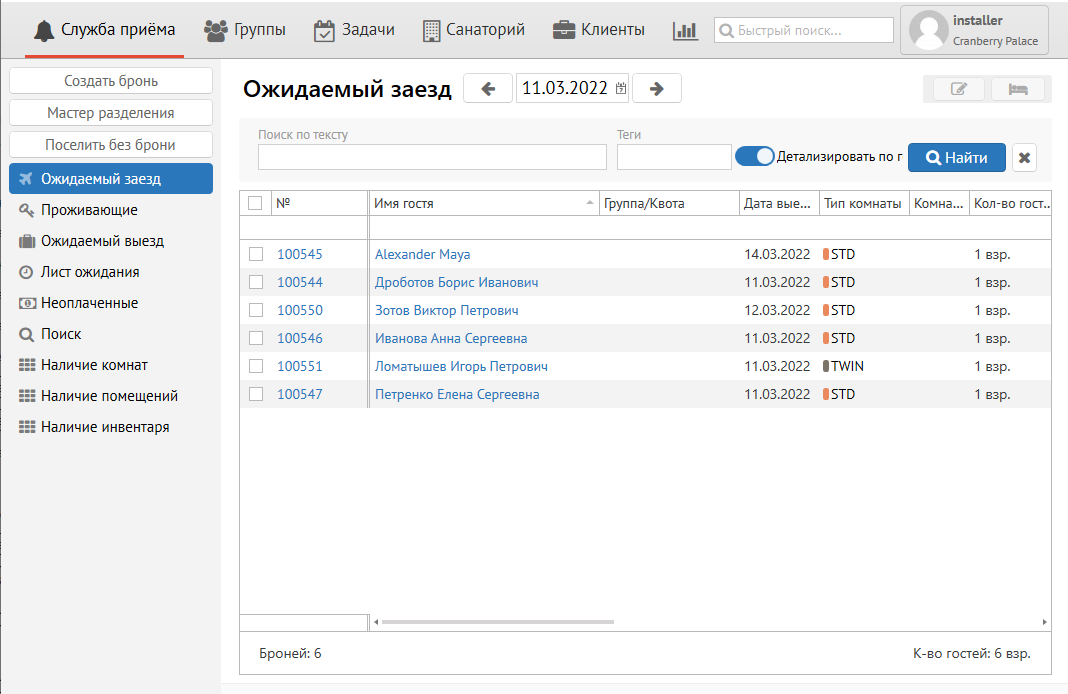Open the calendar date picker icon

tap(621, 88)
